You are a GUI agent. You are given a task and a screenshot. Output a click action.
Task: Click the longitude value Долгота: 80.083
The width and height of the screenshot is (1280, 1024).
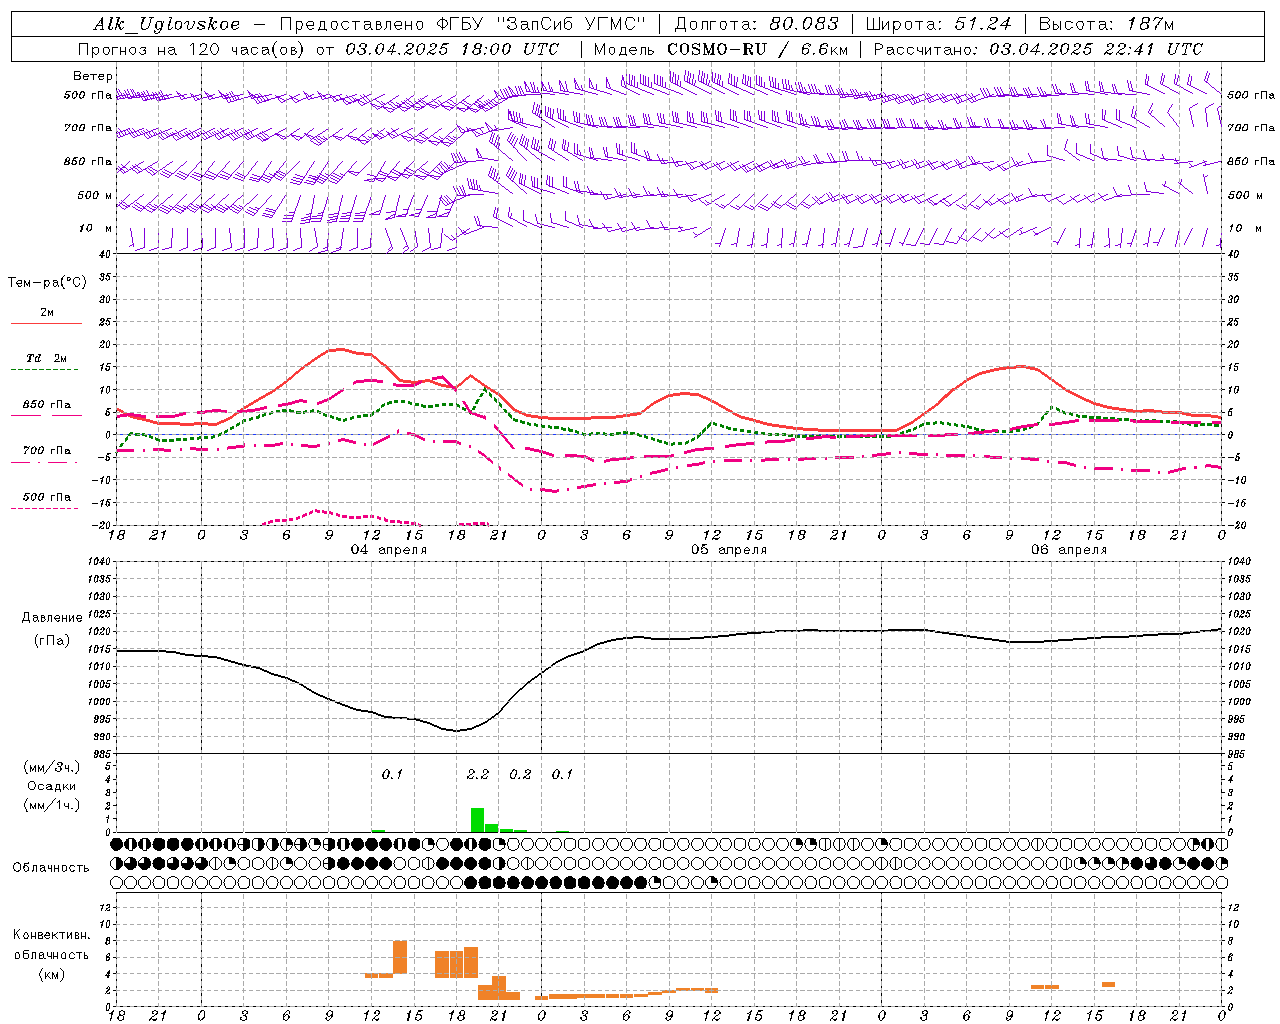pyautogui.click(x=757, y=24)
